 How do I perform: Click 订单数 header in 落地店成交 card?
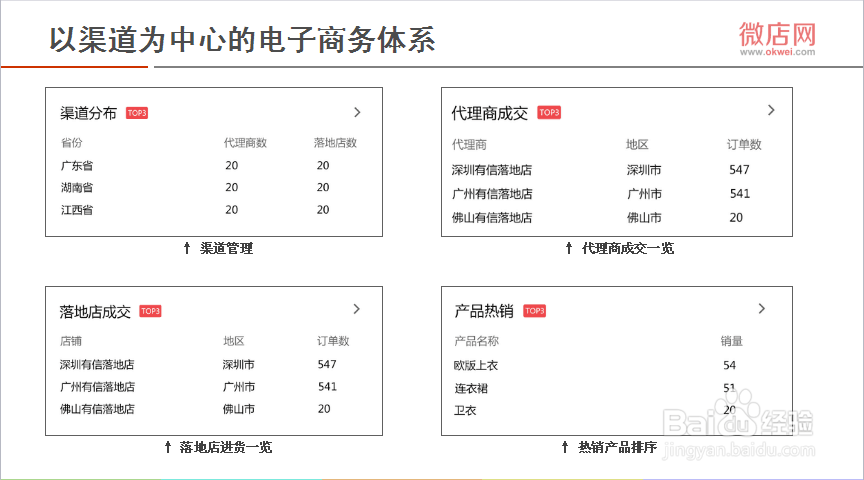(333, 341)
